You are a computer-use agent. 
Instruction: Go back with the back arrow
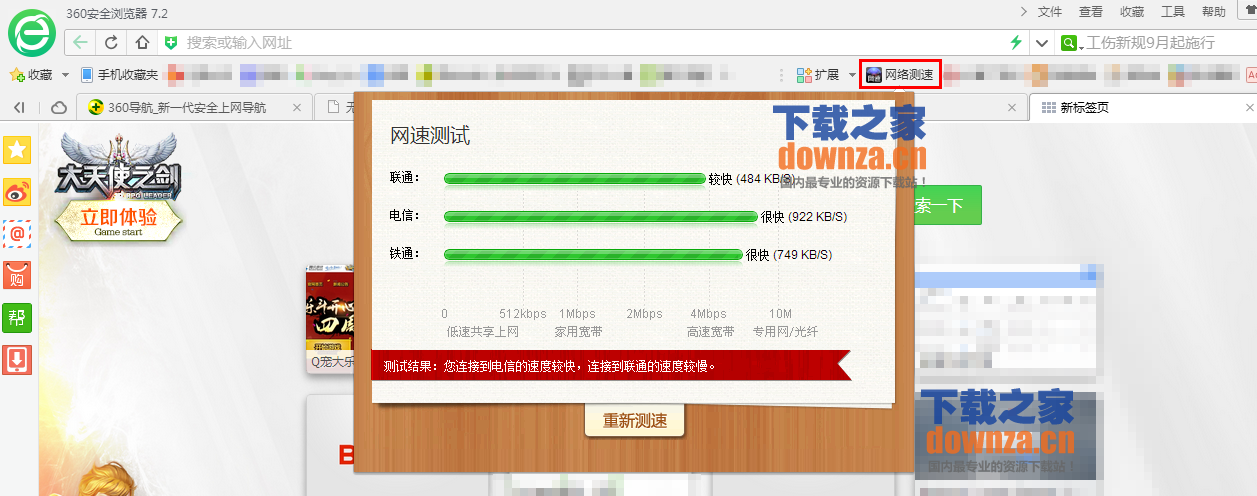[x=80, y=43]
